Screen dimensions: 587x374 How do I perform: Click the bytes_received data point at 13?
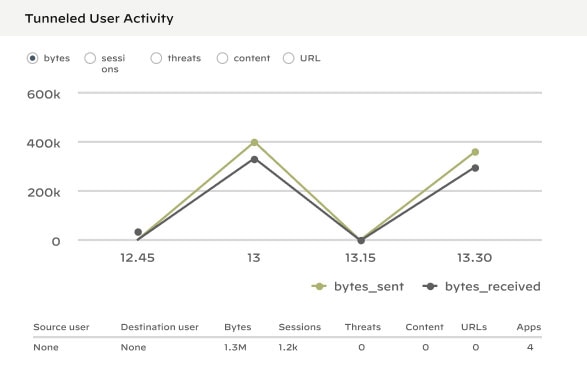(254, 159)
